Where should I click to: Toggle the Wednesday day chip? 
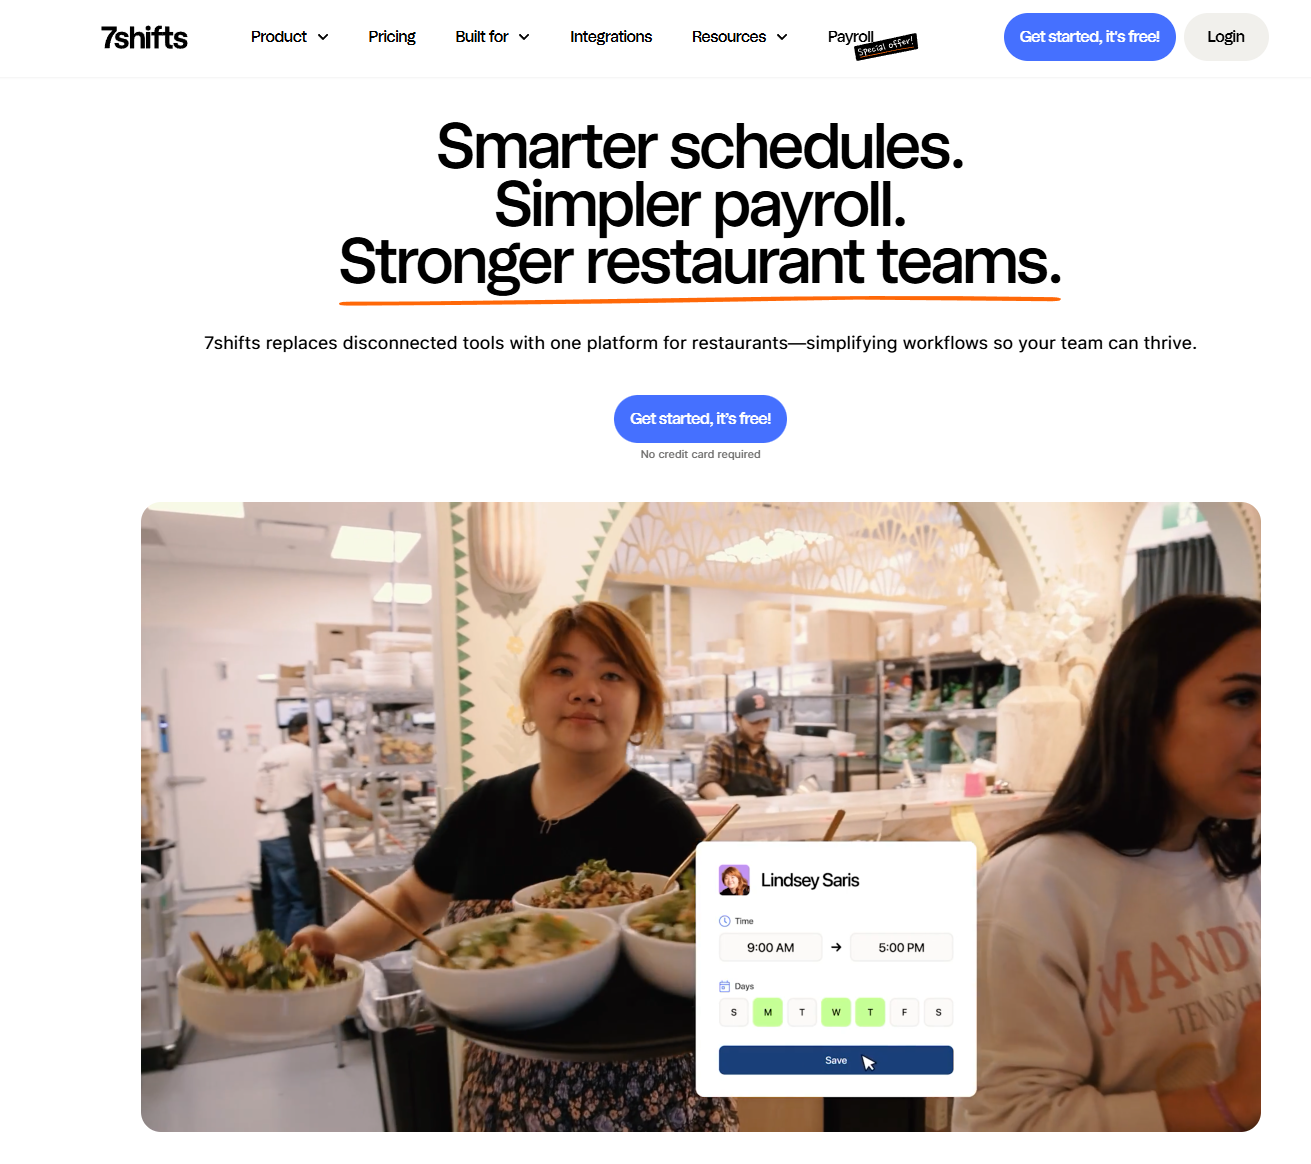point(836,1012)
